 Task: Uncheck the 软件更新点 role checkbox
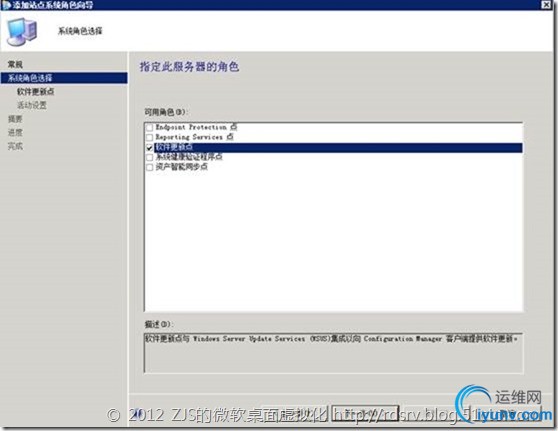[149, 147]
